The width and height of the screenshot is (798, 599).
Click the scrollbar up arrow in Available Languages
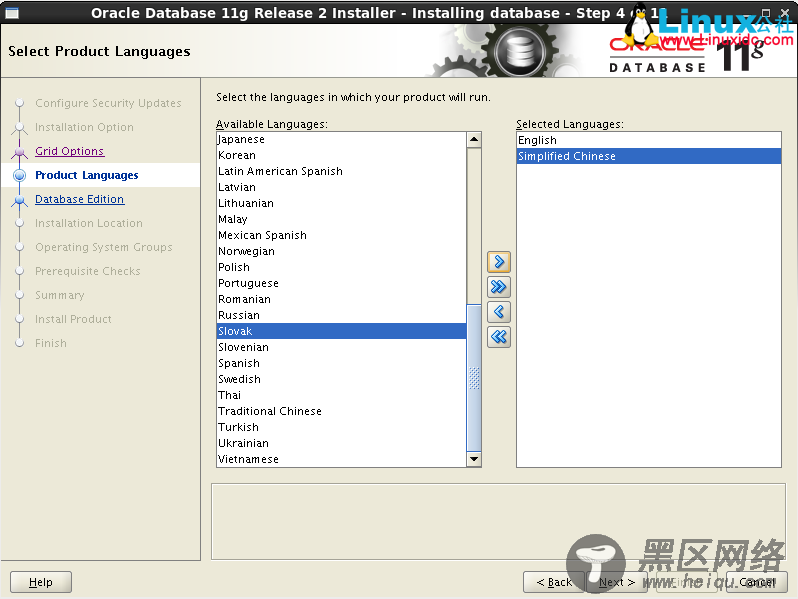tap(474, 139)
